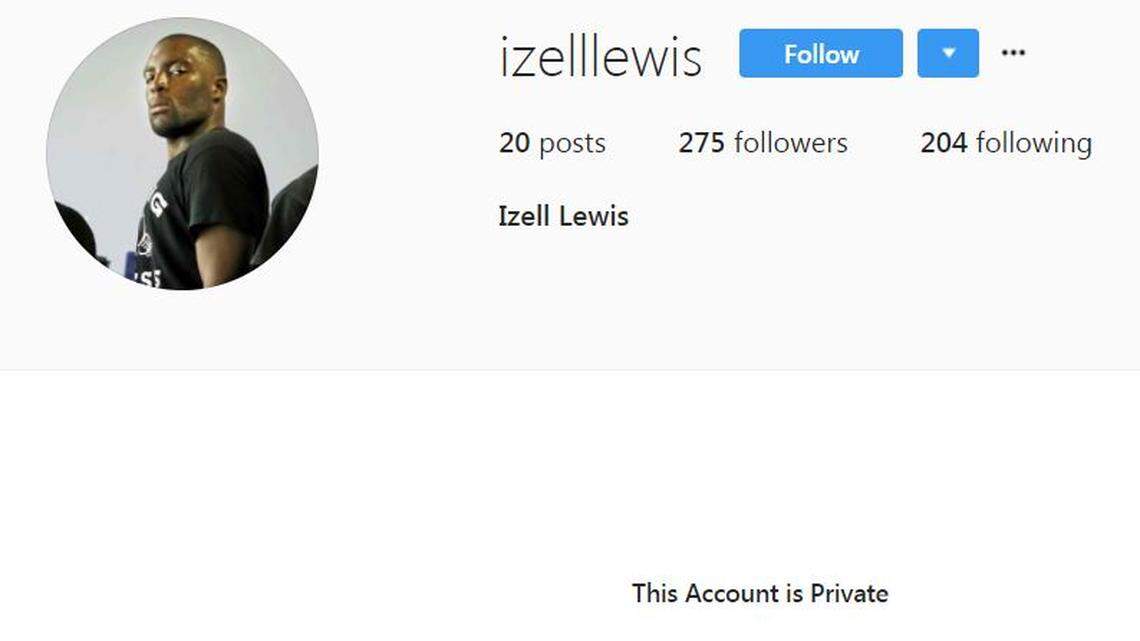
Task: Select the Izell Lewis display name
Action: [x=563, y=216]
